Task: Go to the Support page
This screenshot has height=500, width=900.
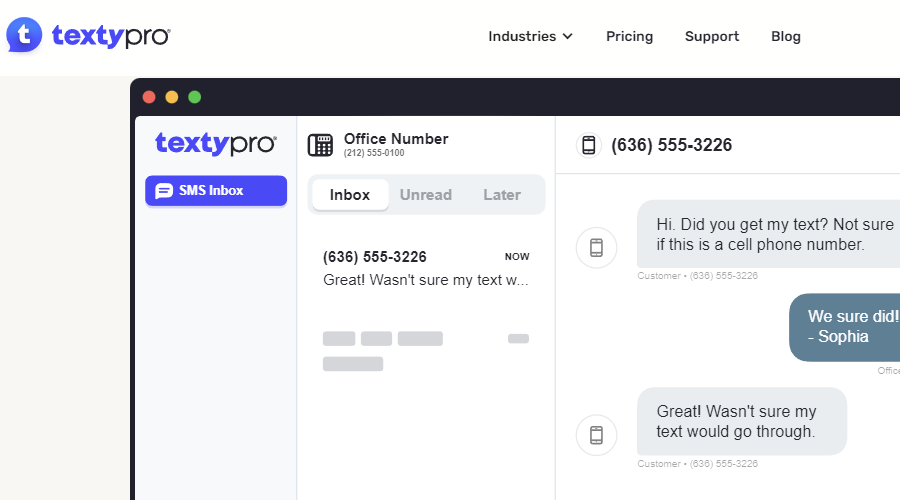Action: [712, 36]
